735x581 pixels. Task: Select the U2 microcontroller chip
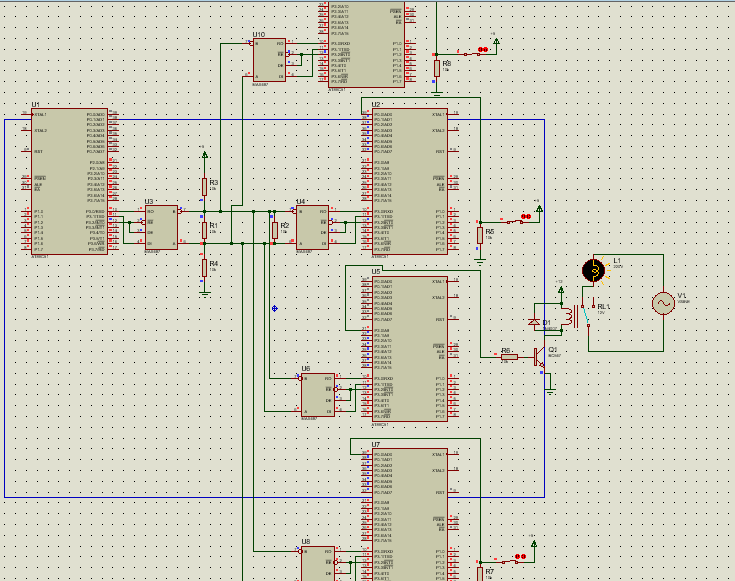tap(410, 182)
